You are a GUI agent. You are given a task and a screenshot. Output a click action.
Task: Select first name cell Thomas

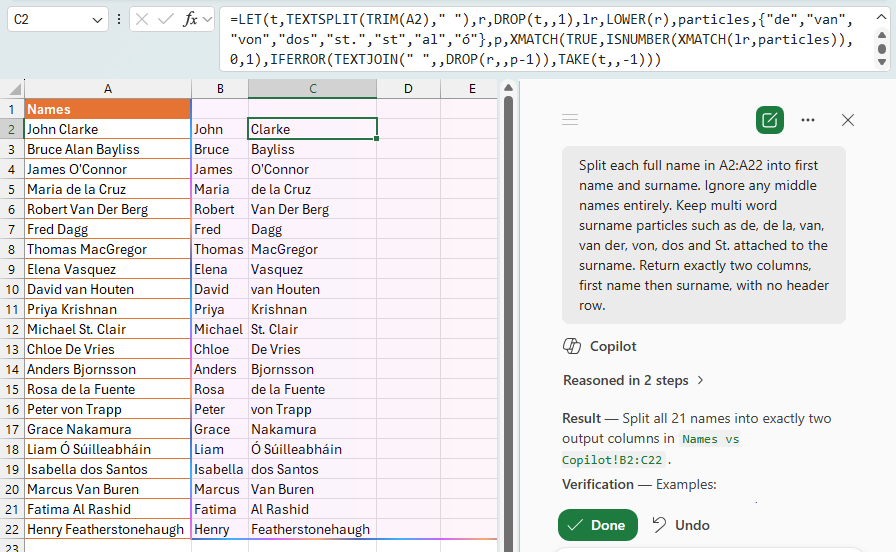pyautogui.click(x=220, y=249)
